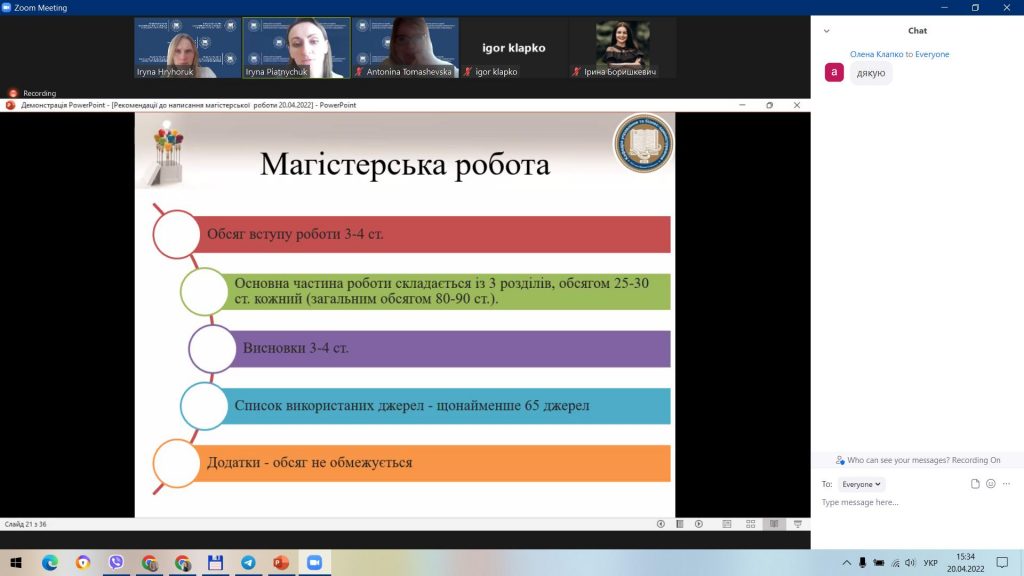This screenshot has width=1024, height=576.
Task: Open more chat options ellipsis
Action: (x=1006, y=484)
